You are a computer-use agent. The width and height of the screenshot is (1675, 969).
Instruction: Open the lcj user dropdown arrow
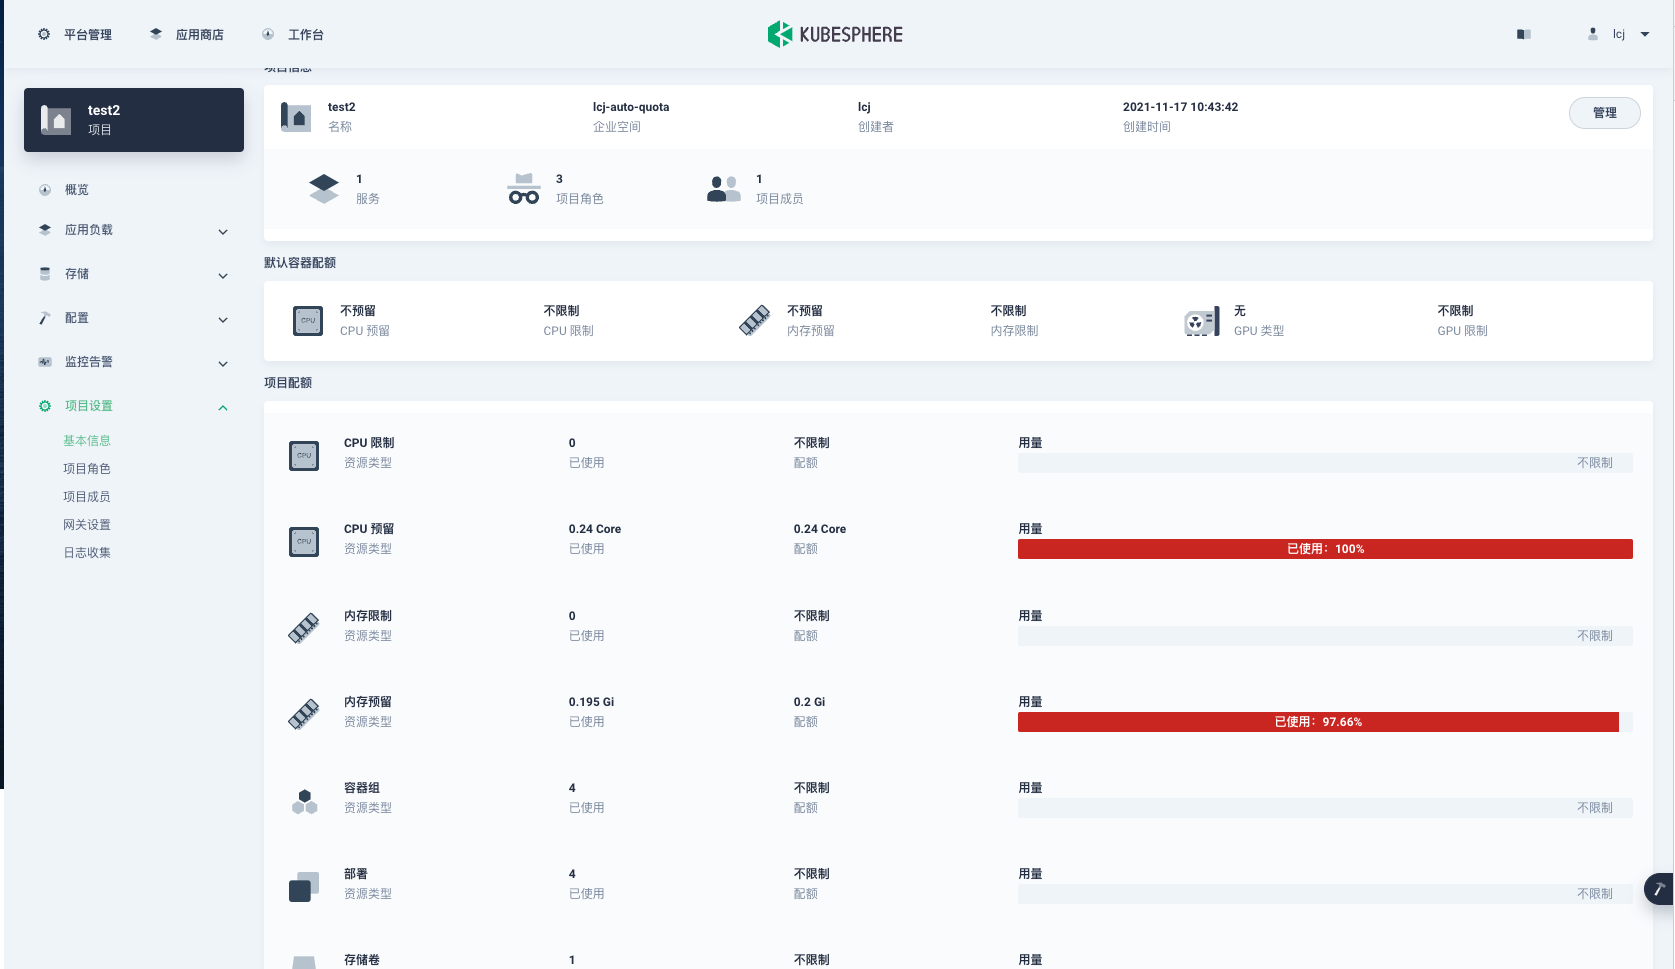click(x=1645, y=34)
